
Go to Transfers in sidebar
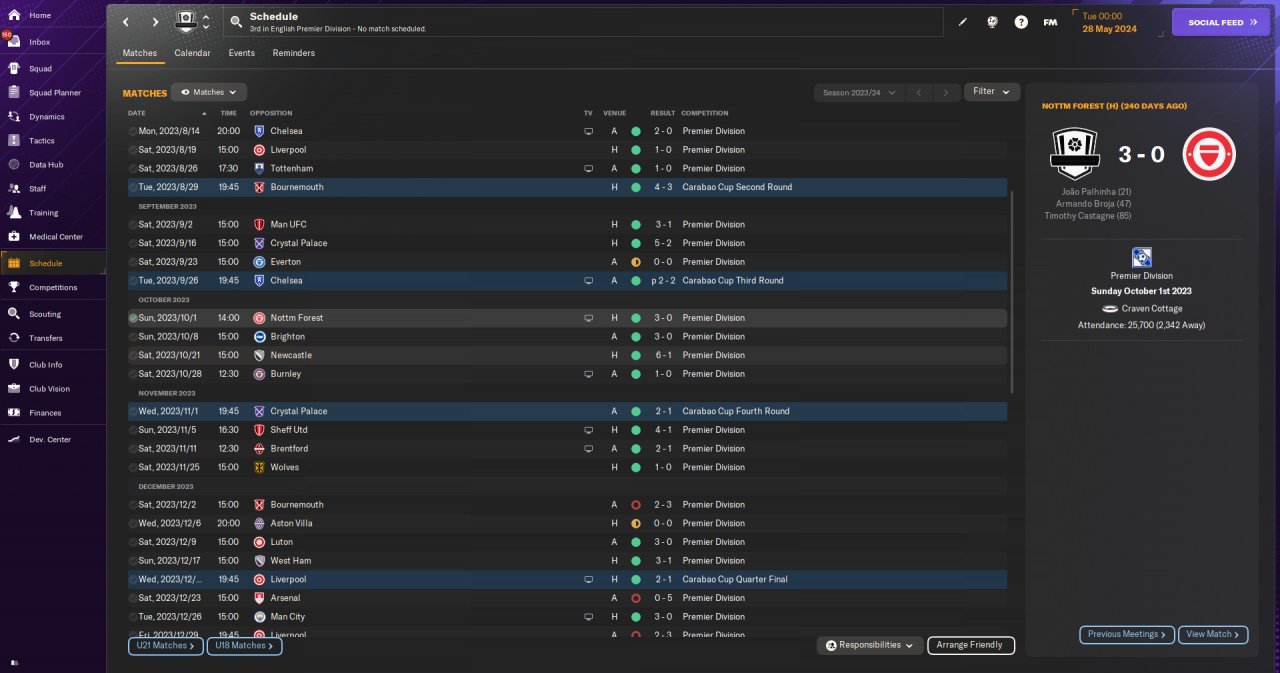[46, 338]
